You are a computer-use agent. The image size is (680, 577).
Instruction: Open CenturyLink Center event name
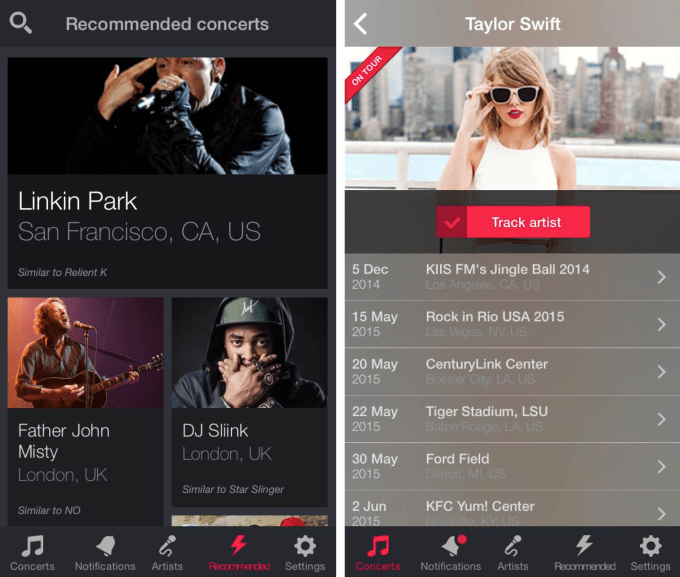(487, 364)
